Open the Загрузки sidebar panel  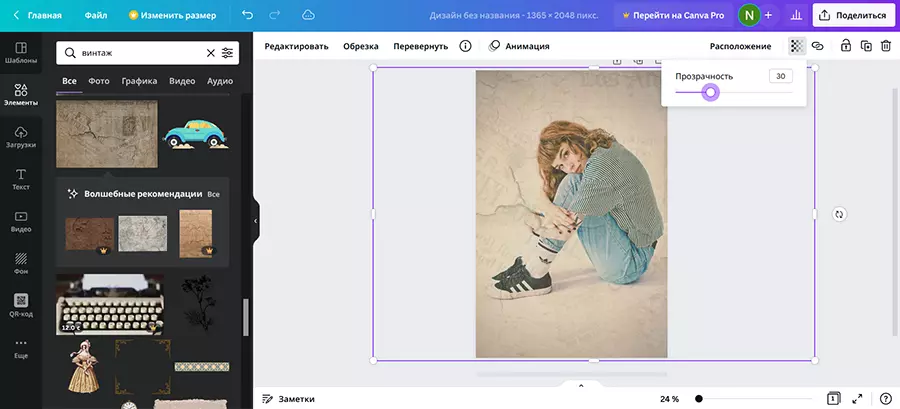pyautogui.click(x=21, y=137)
